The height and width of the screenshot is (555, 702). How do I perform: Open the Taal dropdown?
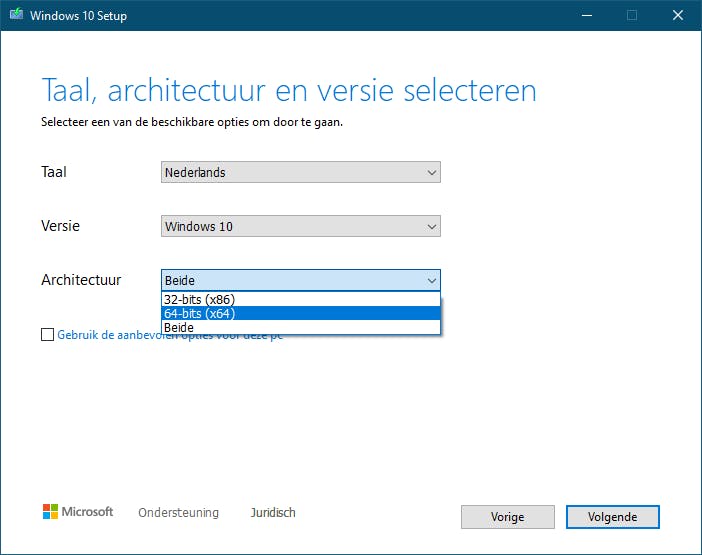(300, 172)
